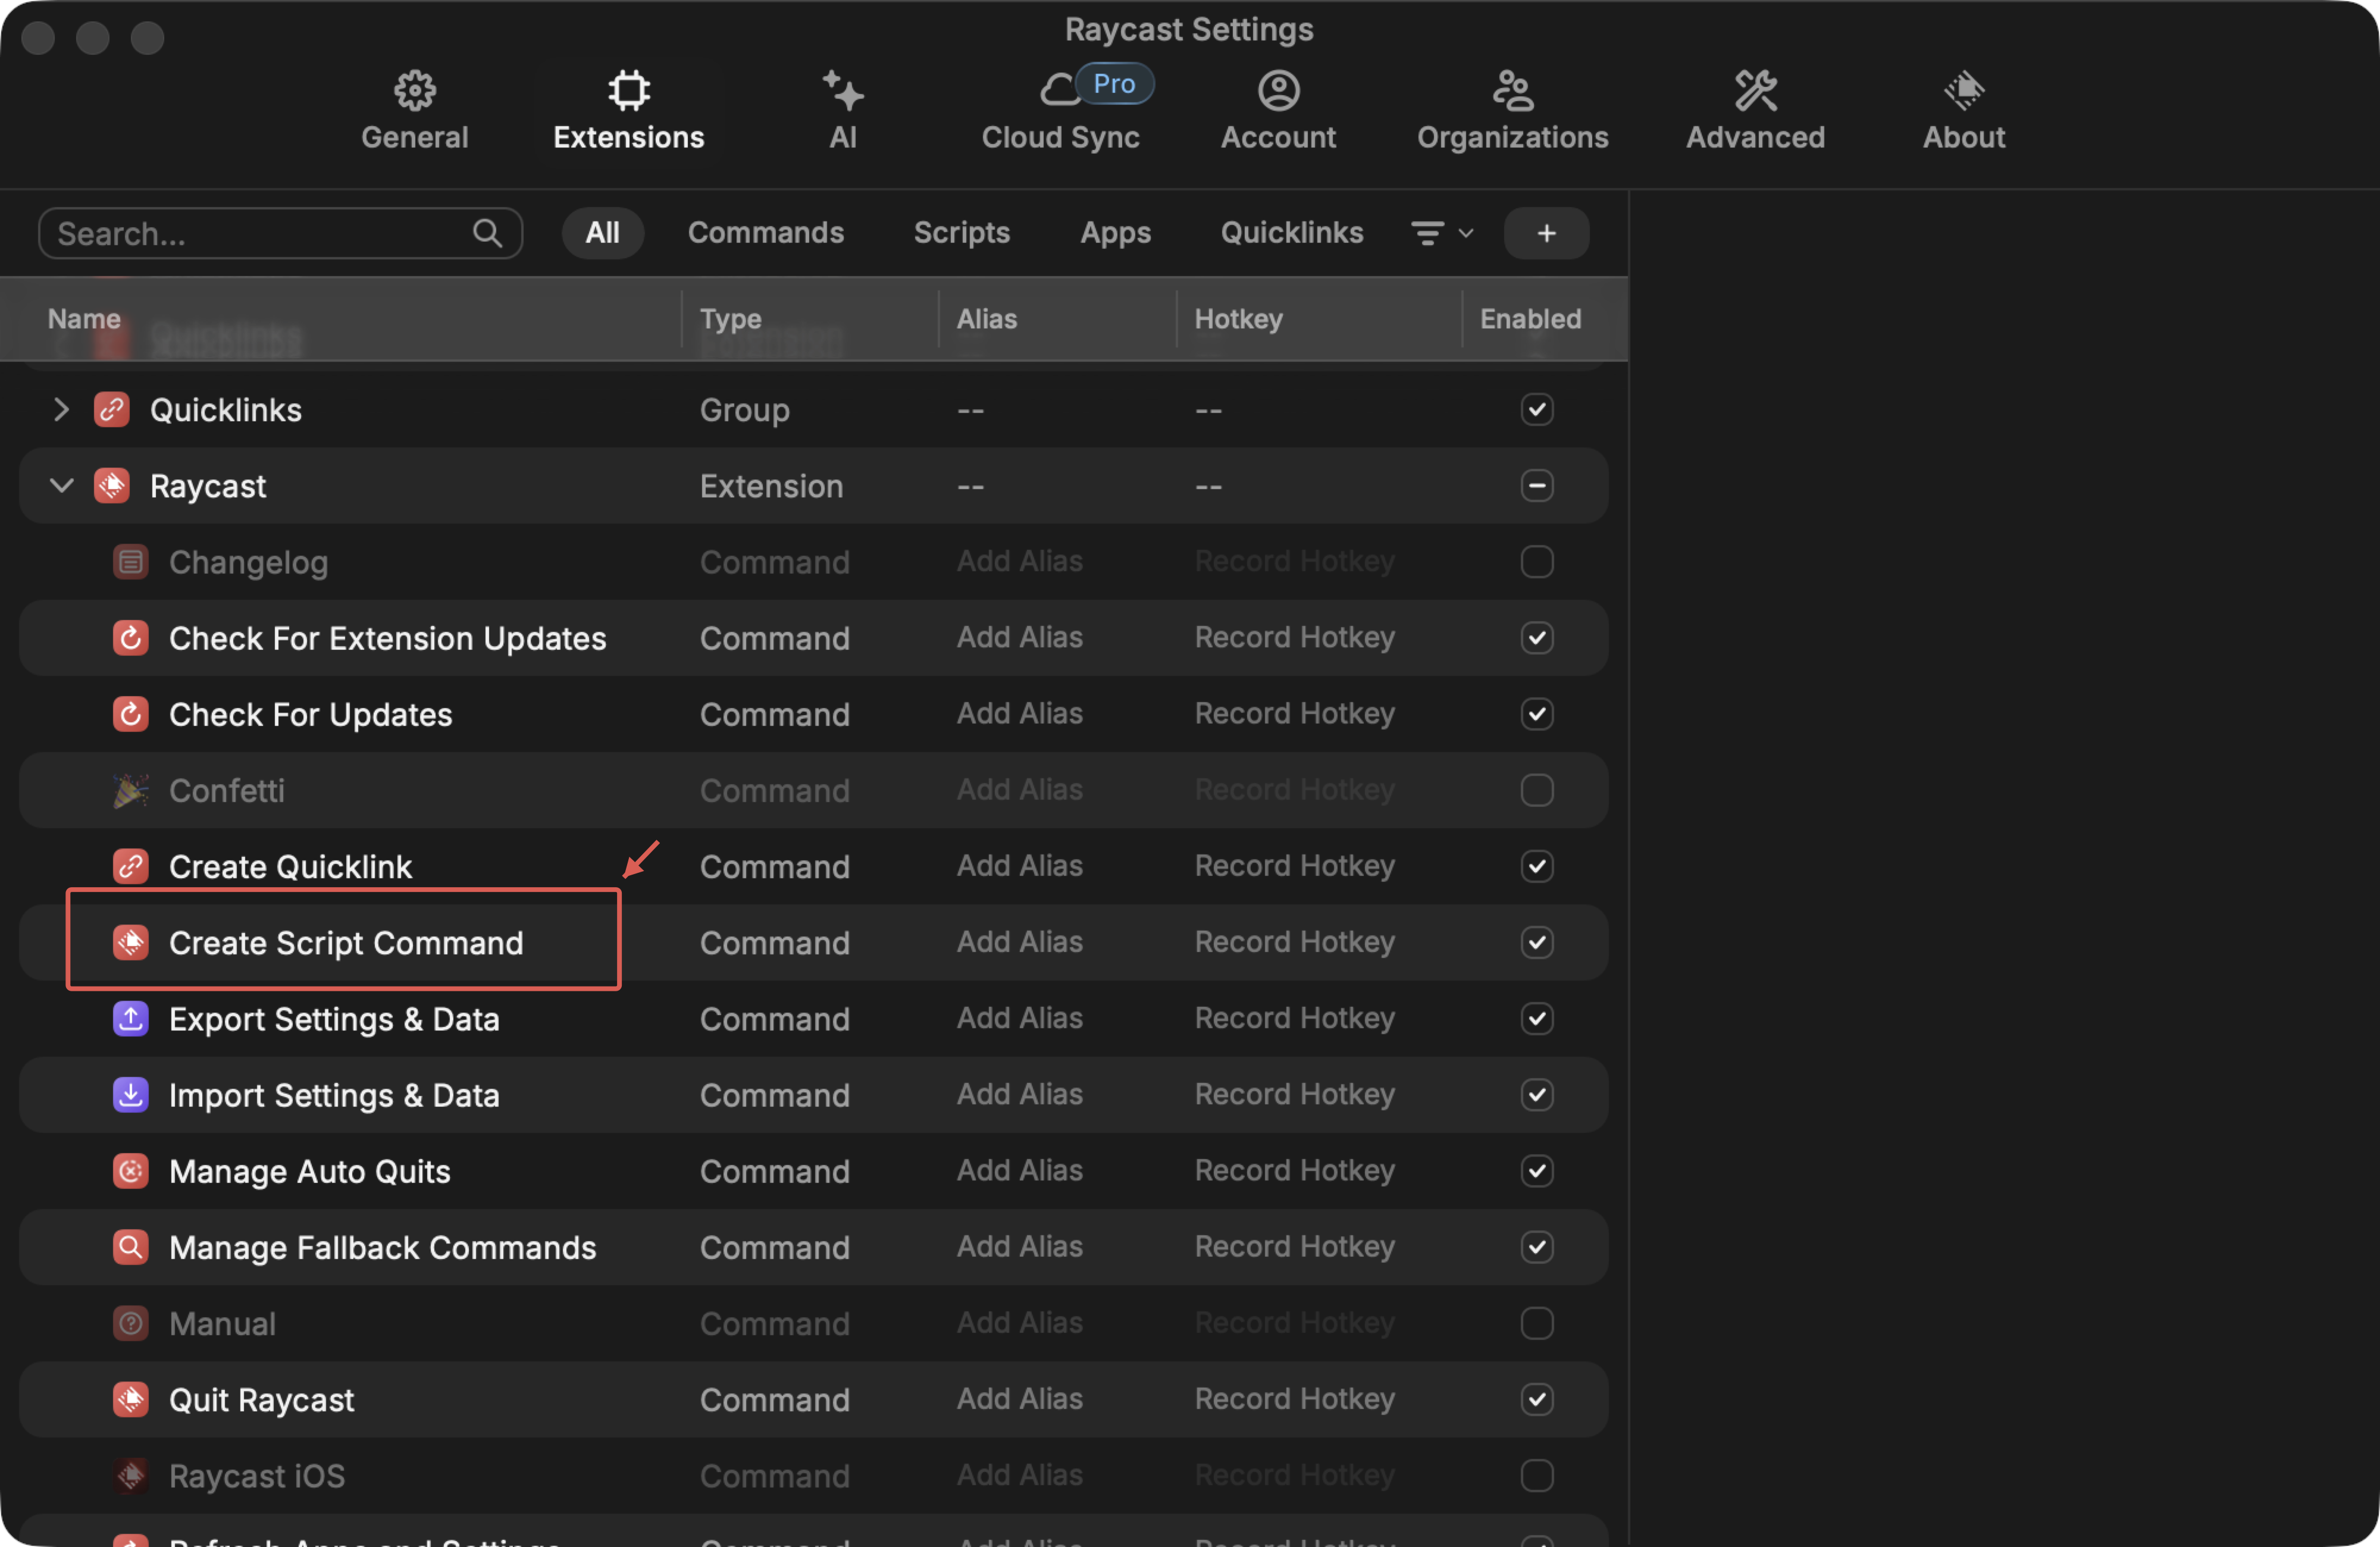Click the Create Script Command icon

coord(131,942)
